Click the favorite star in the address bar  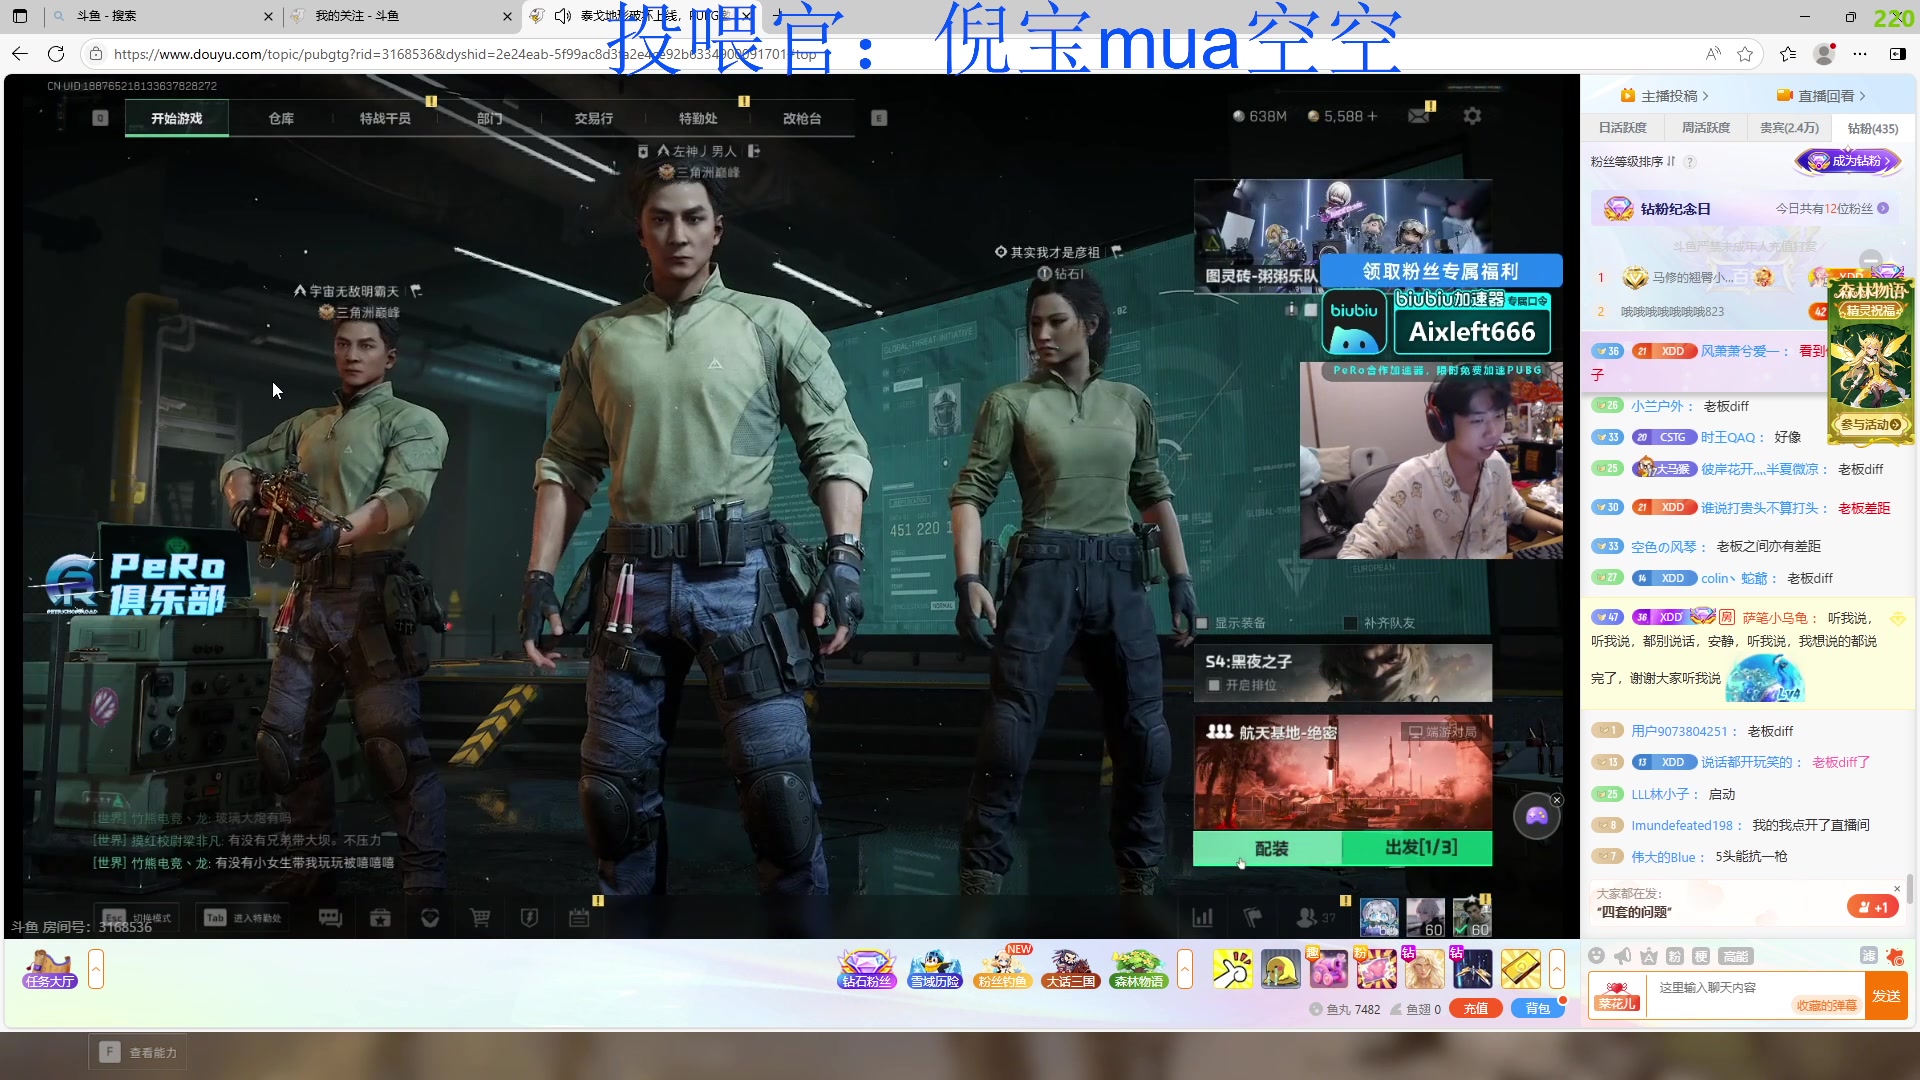[1745, 54]
